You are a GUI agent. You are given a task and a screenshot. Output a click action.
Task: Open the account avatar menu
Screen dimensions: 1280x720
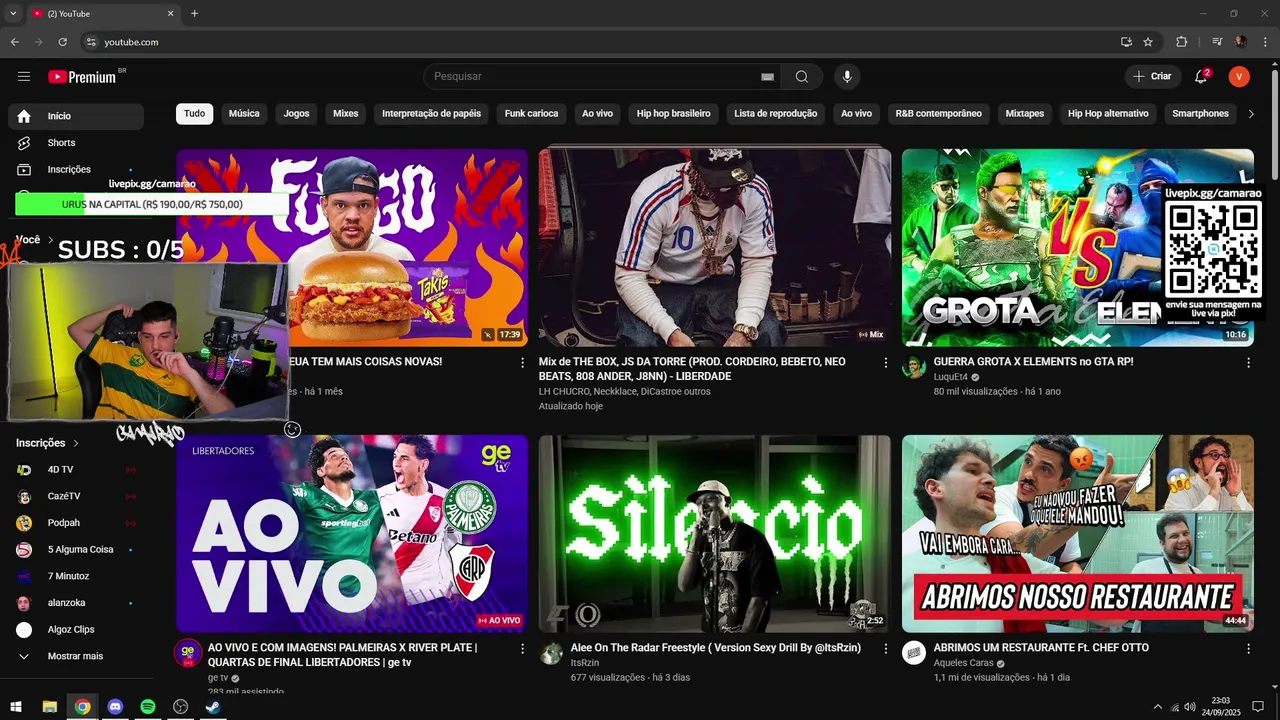tap(1239, 76)
